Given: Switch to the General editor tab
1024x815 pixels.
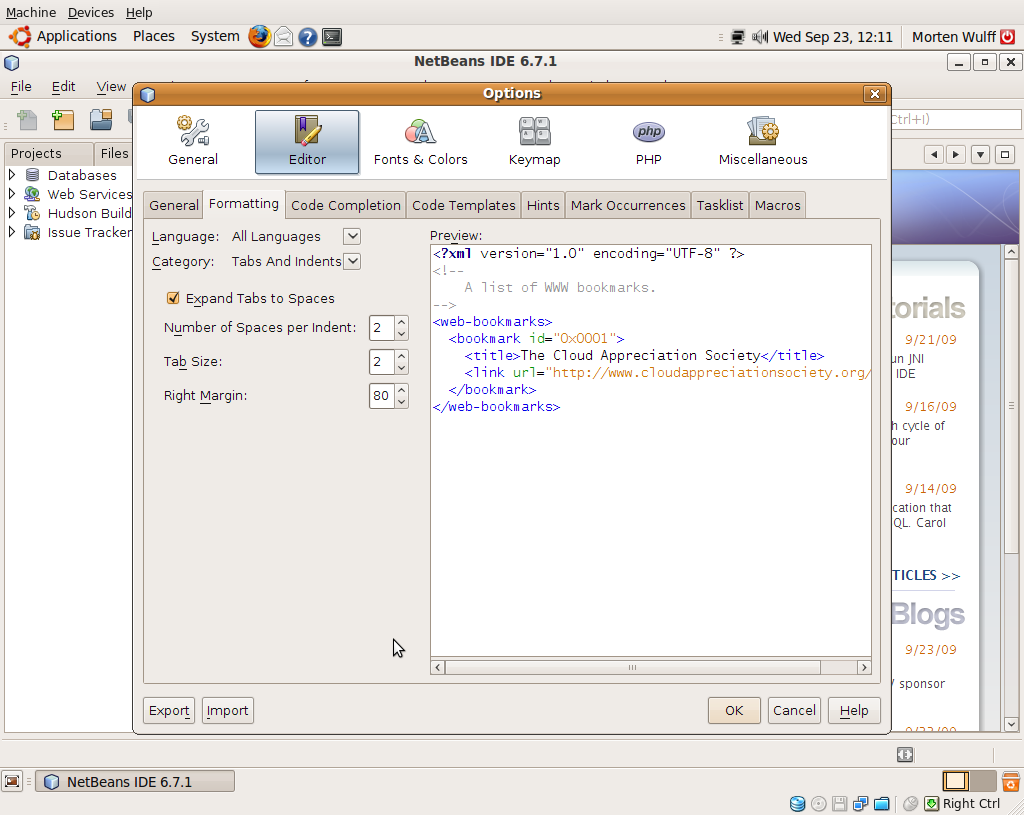Looking at the screenshot, I should click(174, 205).
